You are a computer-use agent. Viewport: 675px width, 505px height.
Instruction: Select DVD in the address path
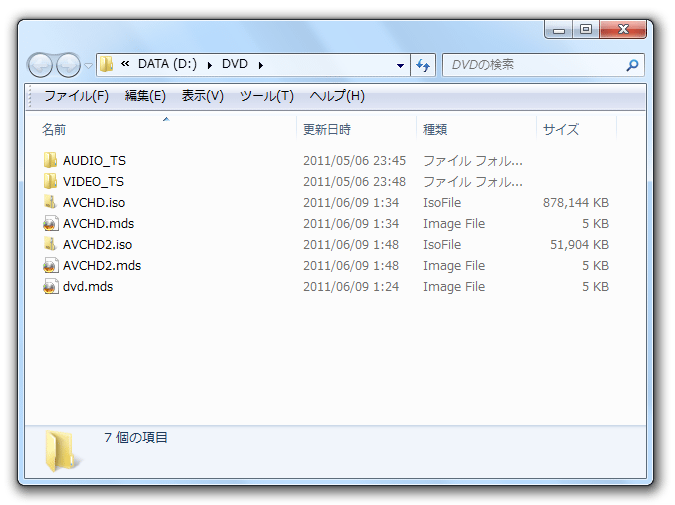[235, 64]
